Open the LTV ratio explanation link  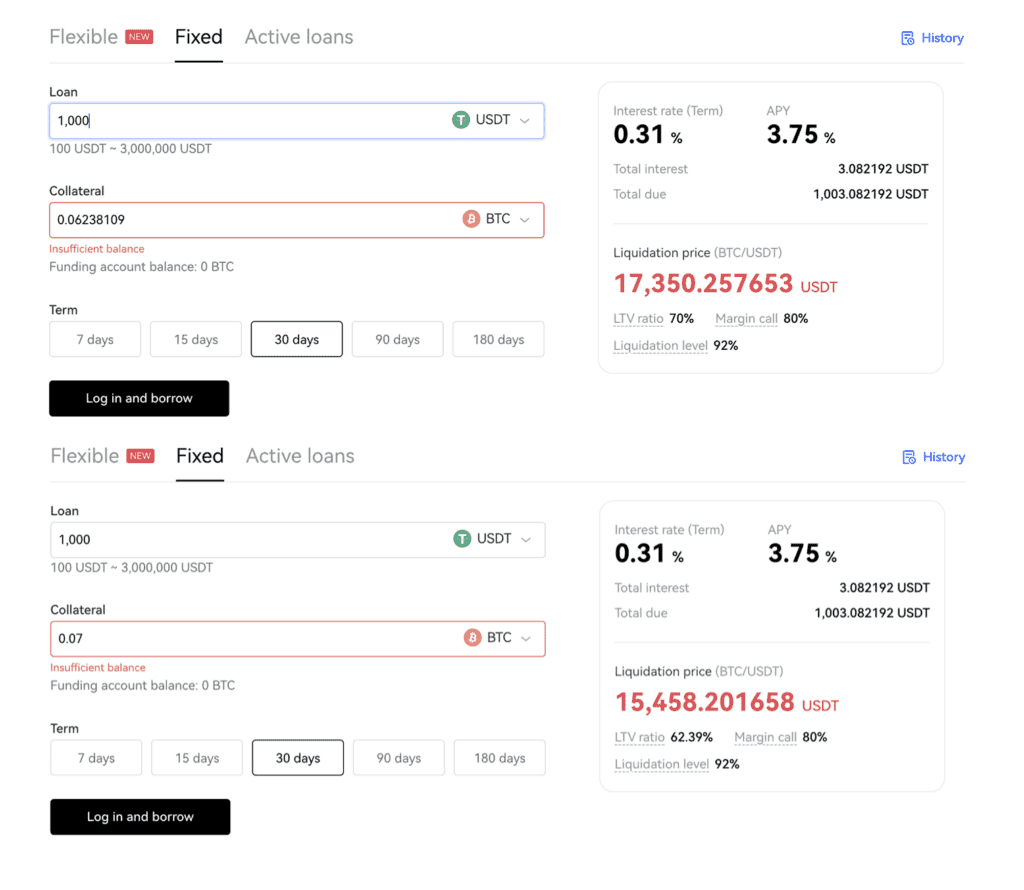click(638, 318)
